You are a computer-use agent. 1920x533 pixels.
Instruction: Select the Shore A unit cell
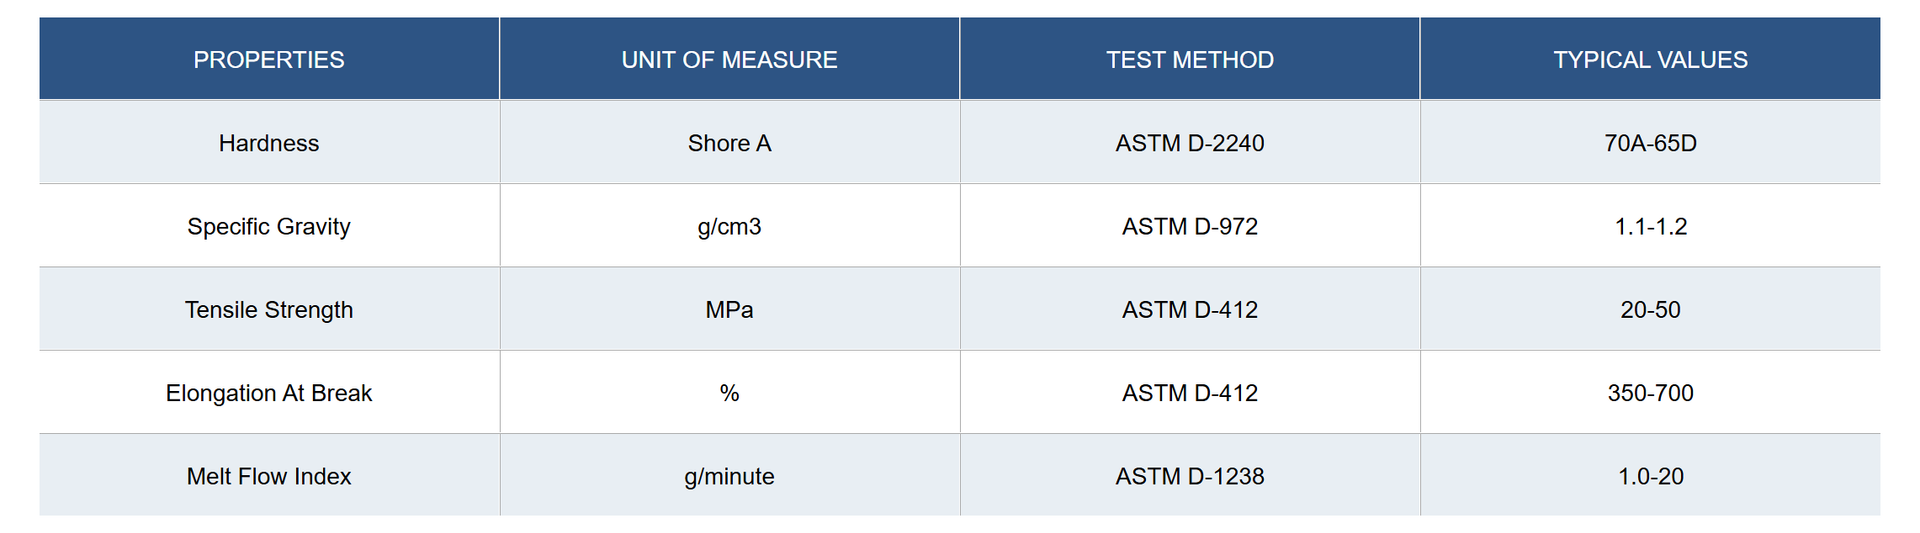tap(730, 142)
